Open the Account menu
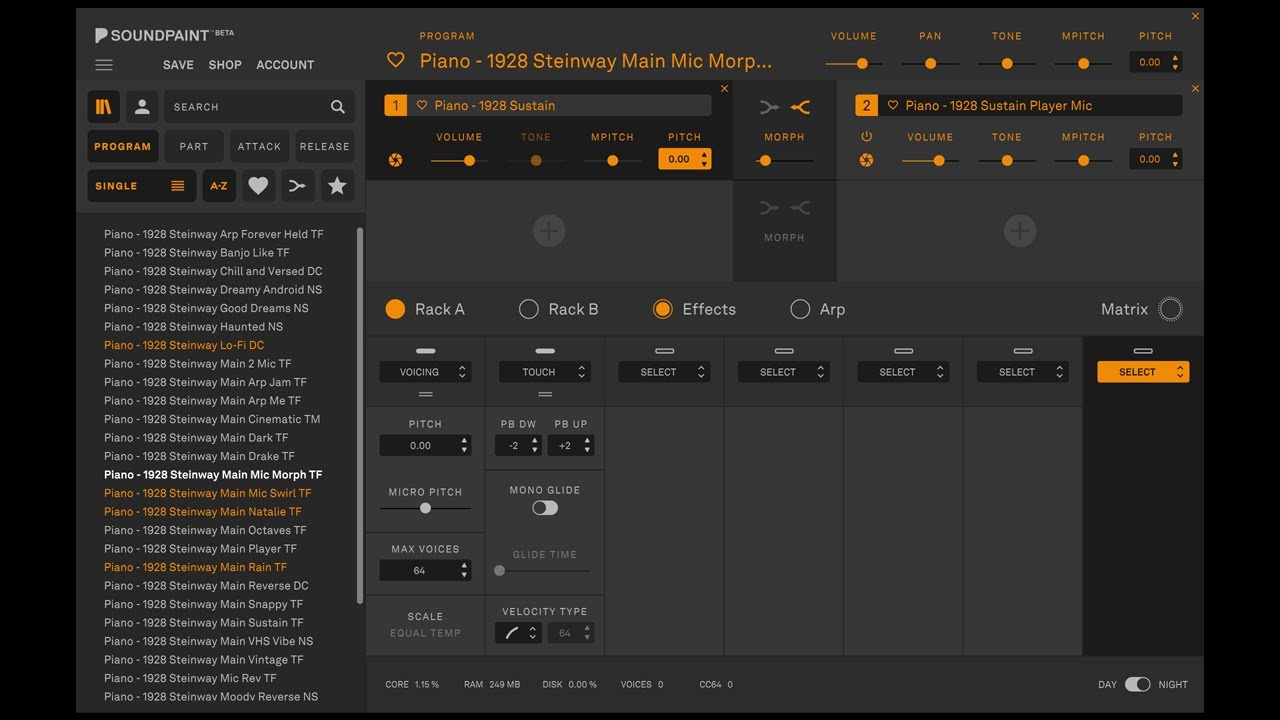 coord(285,65)
